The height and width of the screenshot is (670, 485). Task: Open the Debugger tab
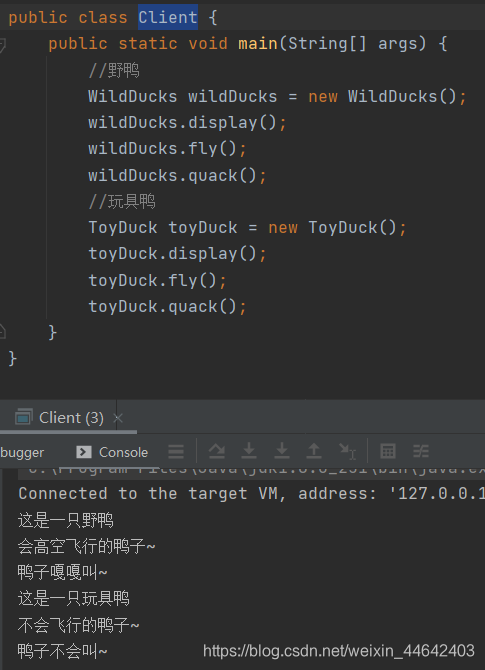click(x=22, y=453)
